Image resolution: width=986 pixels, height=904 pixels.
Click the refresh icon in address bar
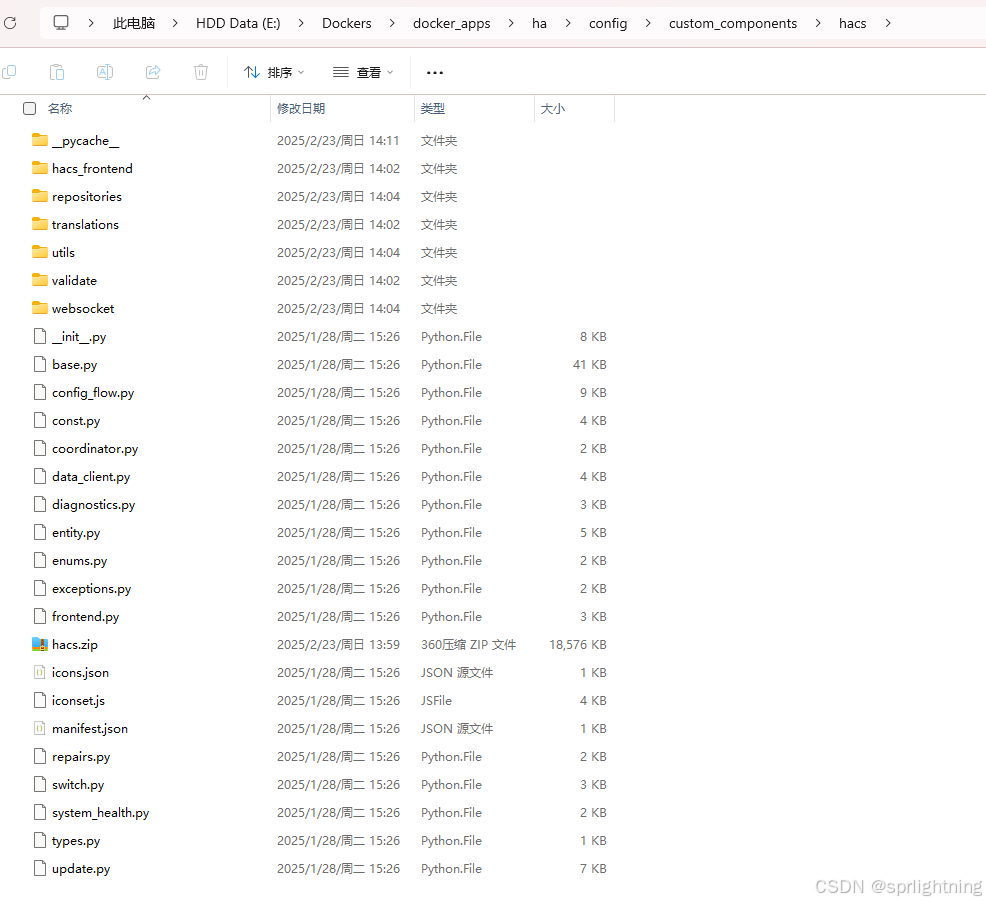pos(10,23)
